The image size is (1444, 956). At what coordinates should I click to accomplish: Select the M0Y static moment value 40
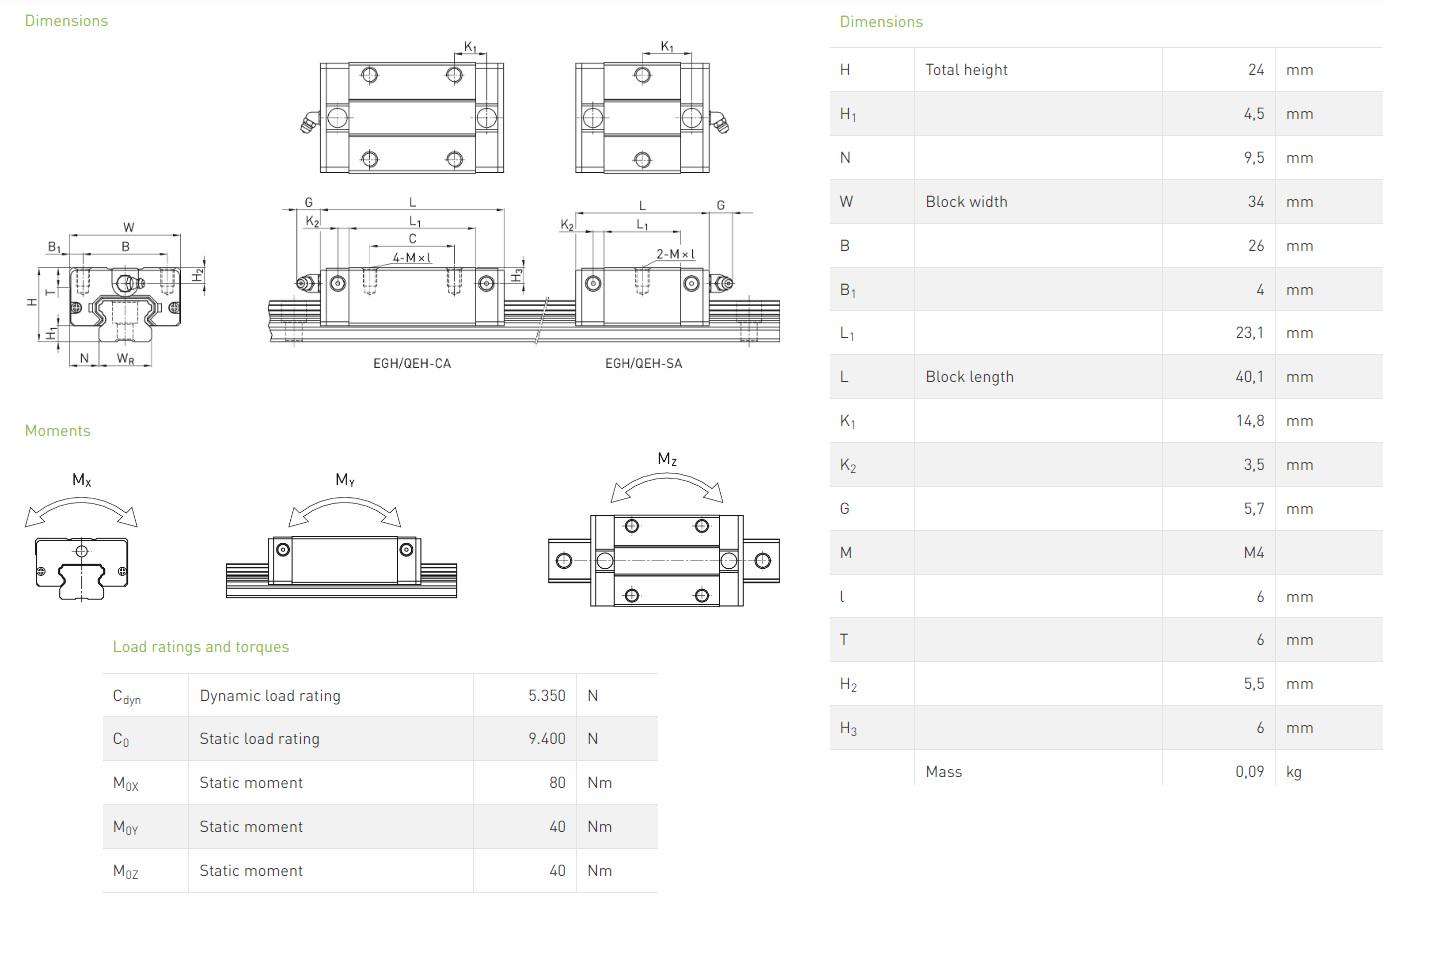coord(557,827)
